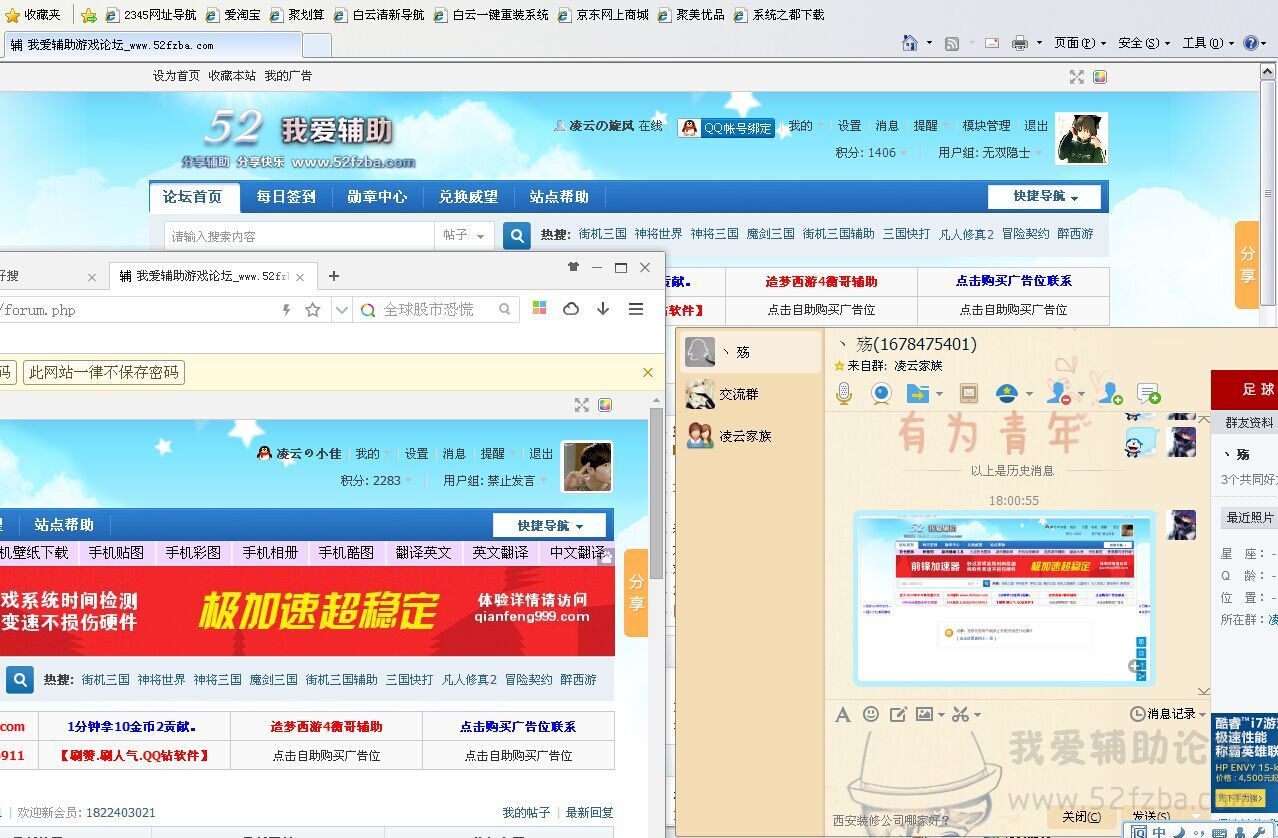Open the 2345网址导航 favorites bar link
Image resolution: width=1278 pixels, height=838 pixels.
[x=150, y=15]
